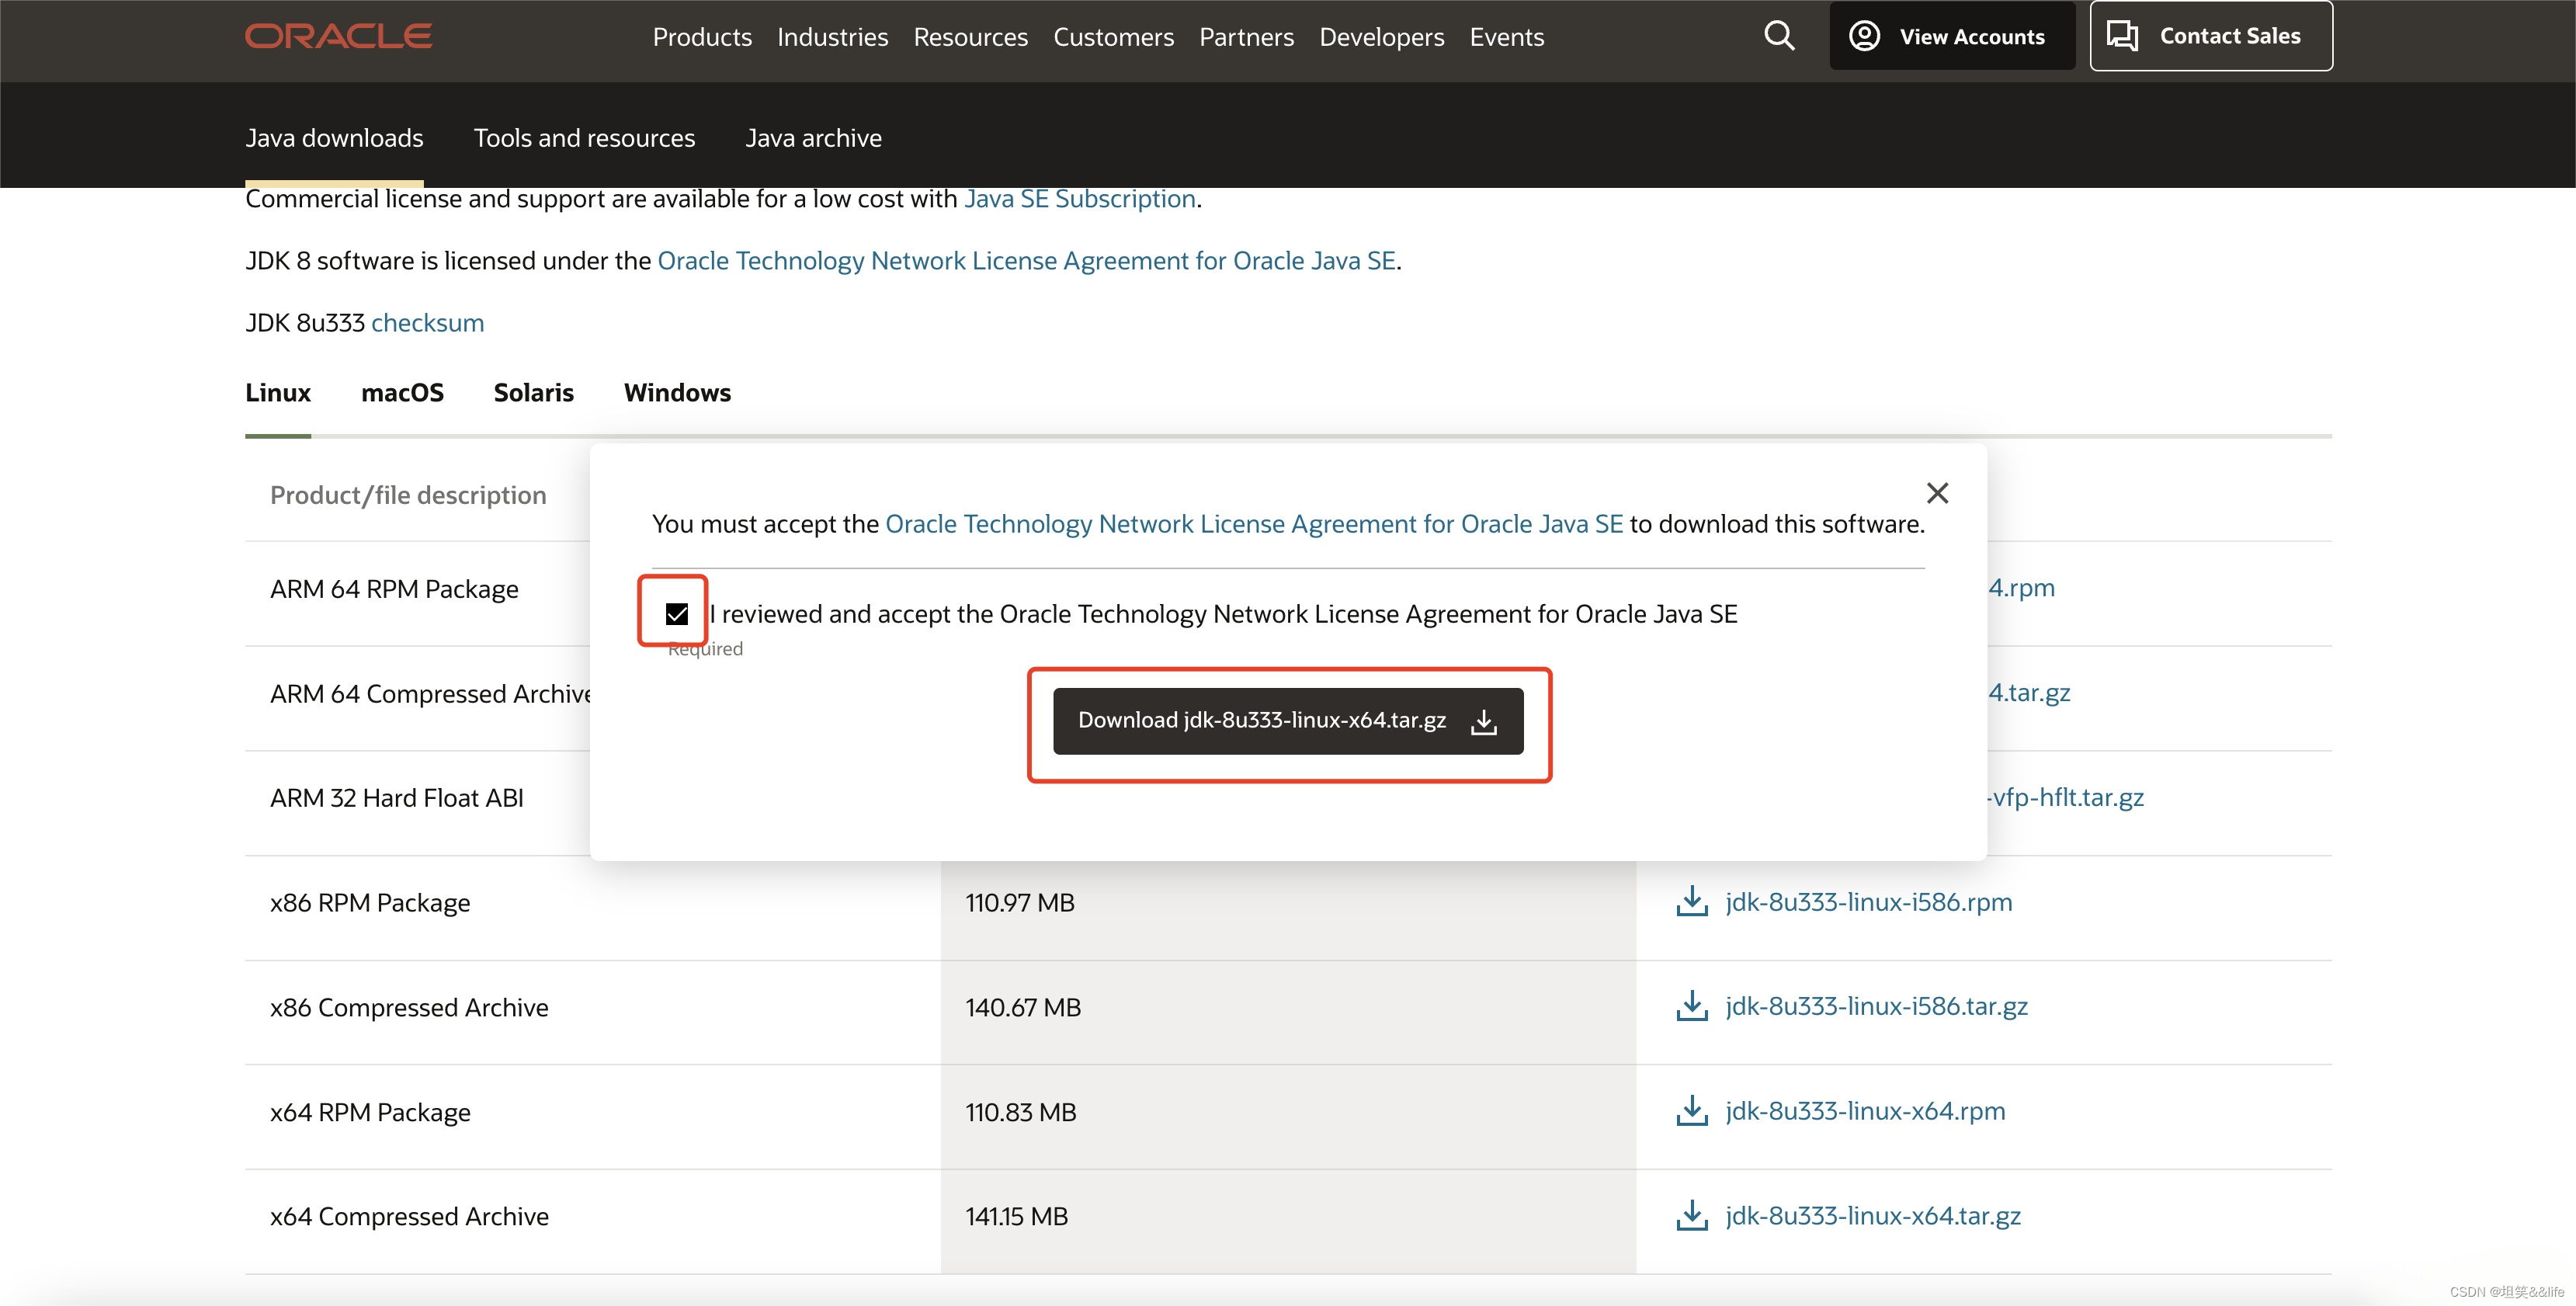
Task: Open the Partners menu
Action: [1246, 37]
